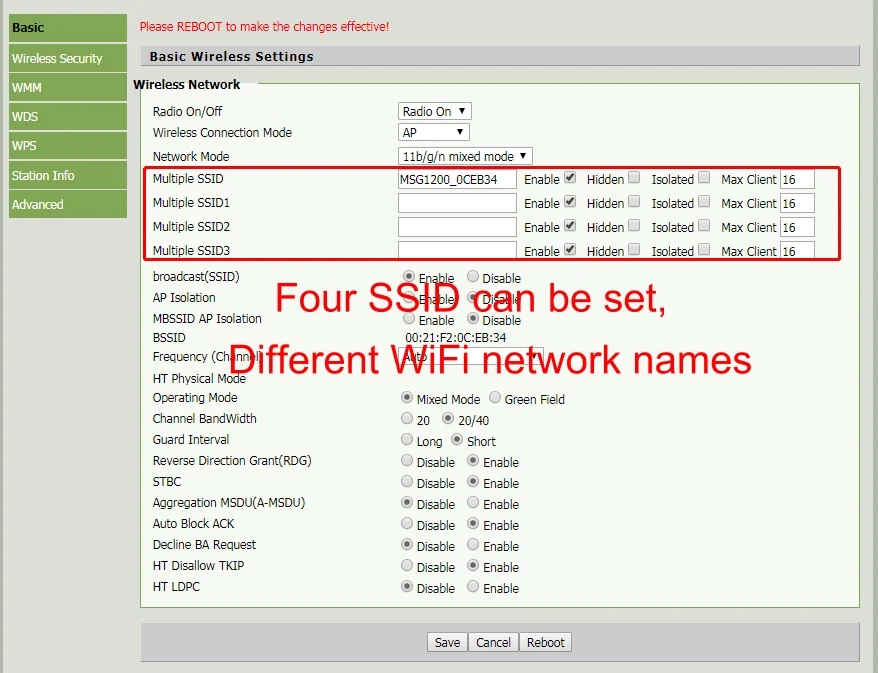Open the Basic wireless menu item

[68, 28]
